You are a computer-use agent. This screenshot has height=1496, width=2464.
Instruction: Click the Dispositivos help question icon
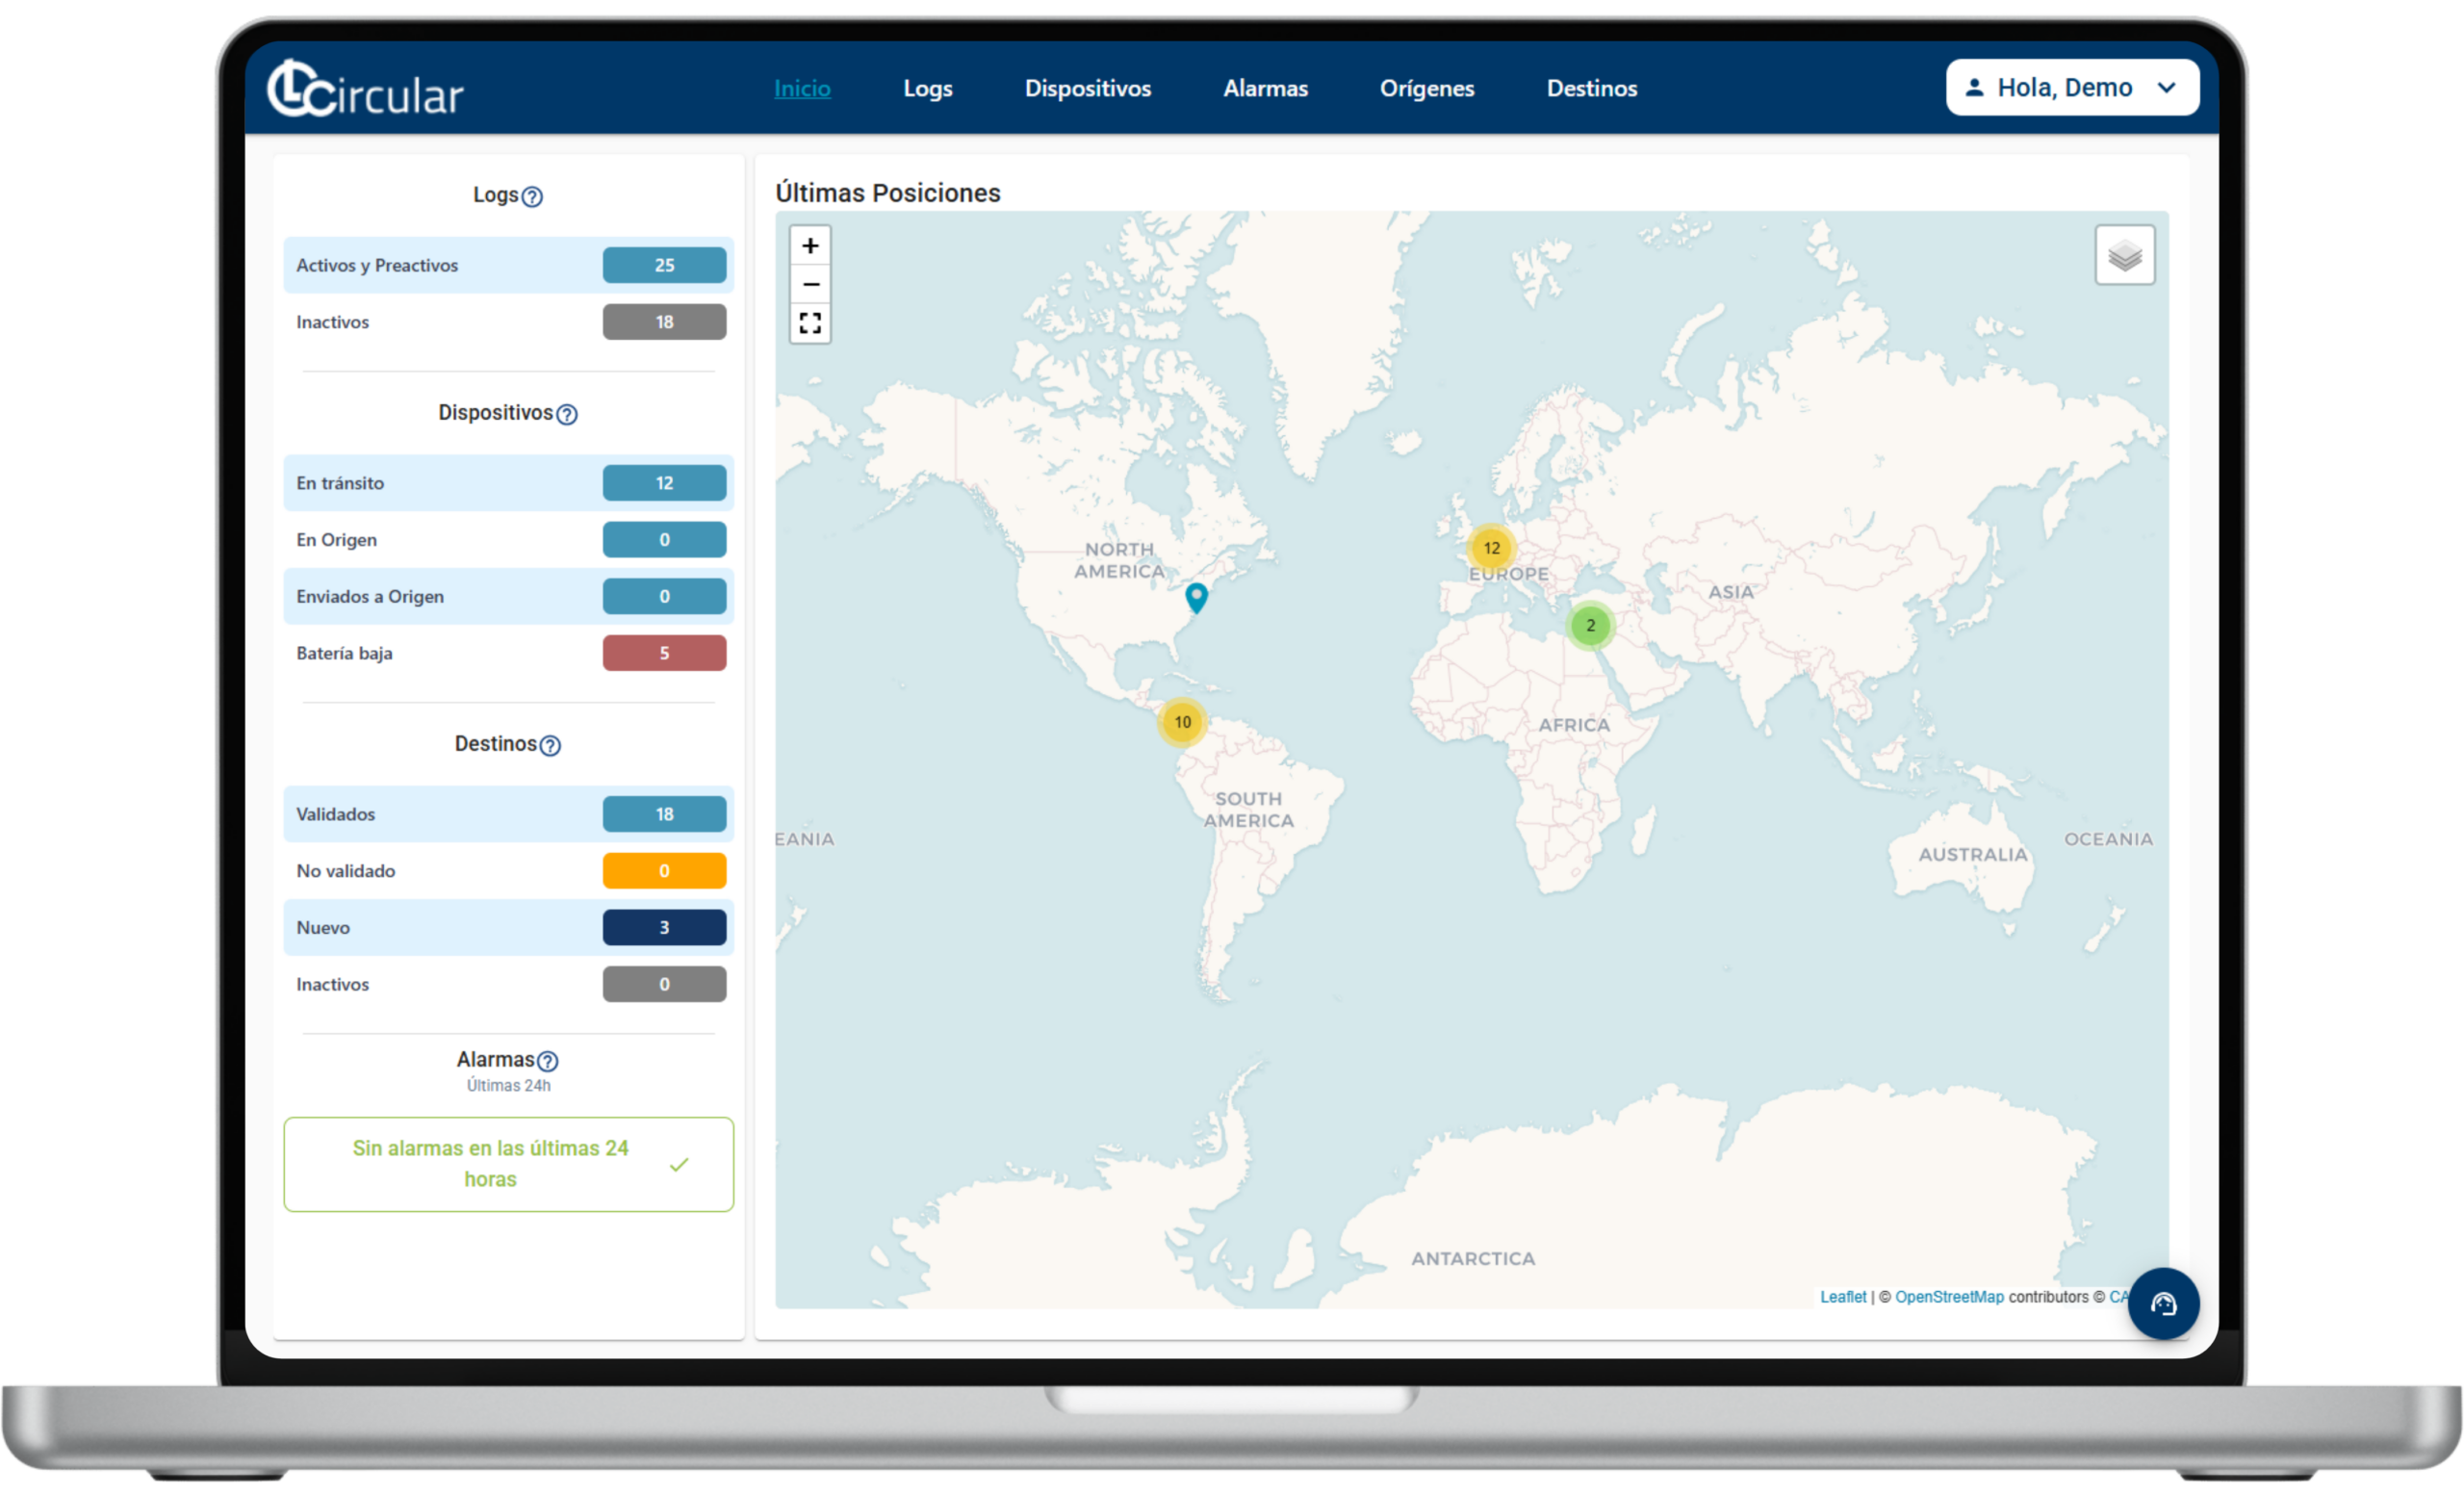(567, 414)
